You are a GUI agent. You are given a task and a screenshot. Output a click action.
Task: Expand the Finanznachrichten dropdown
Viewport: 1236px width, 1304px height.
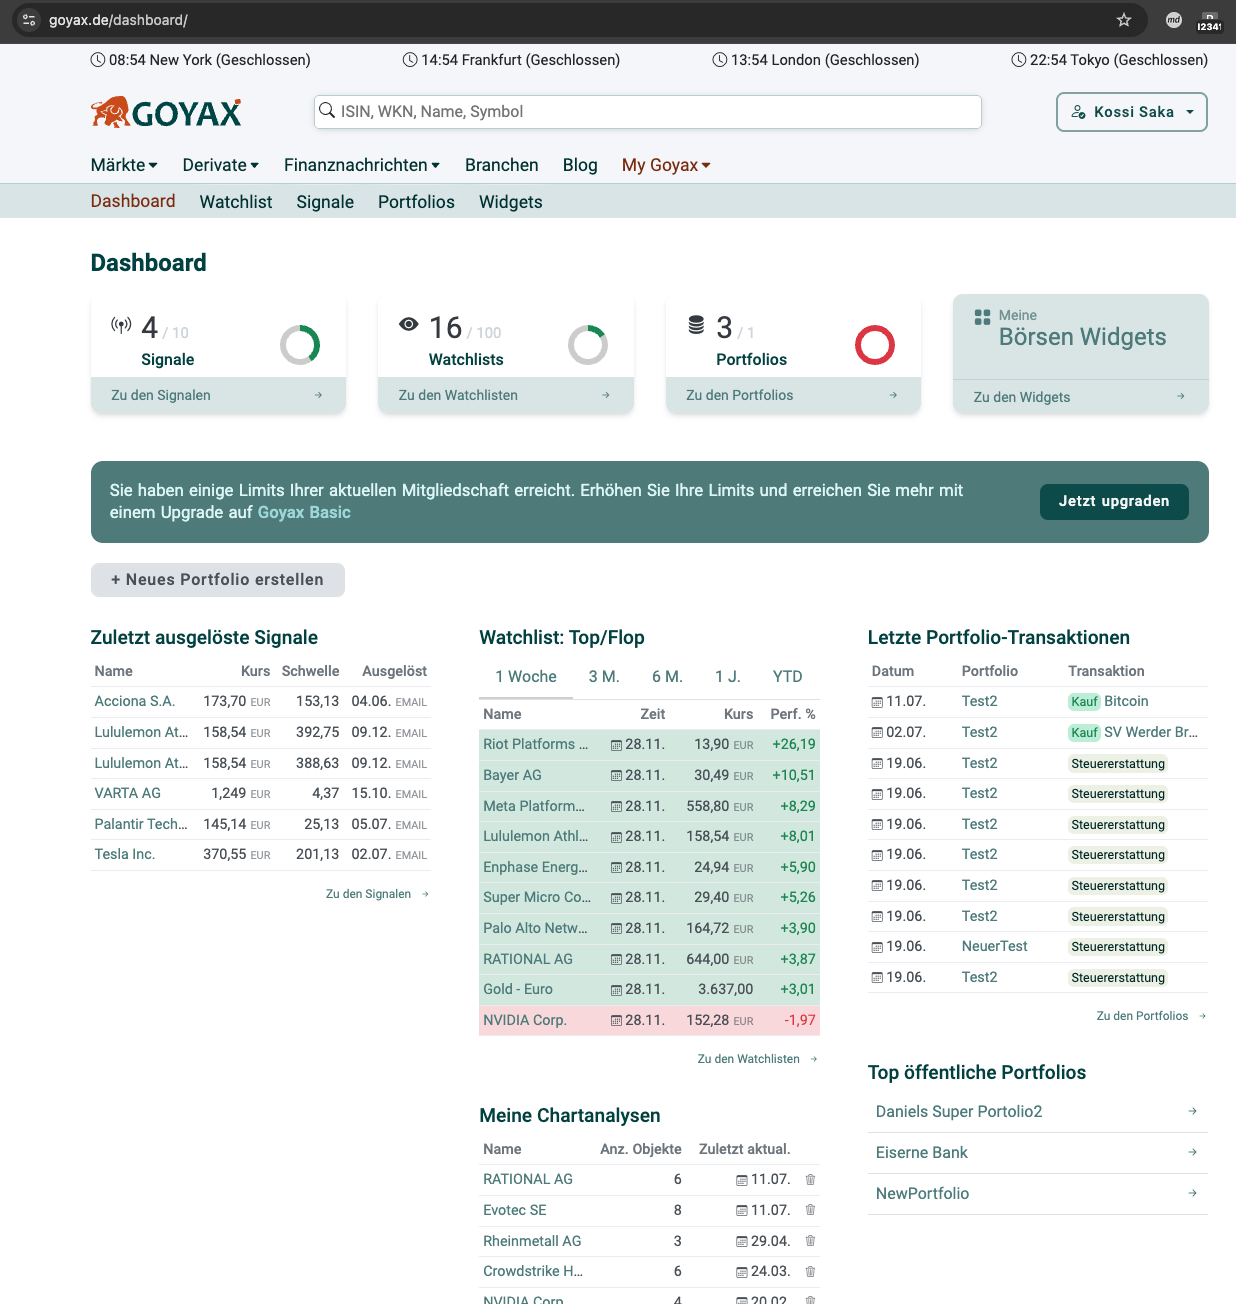[361, 165]
